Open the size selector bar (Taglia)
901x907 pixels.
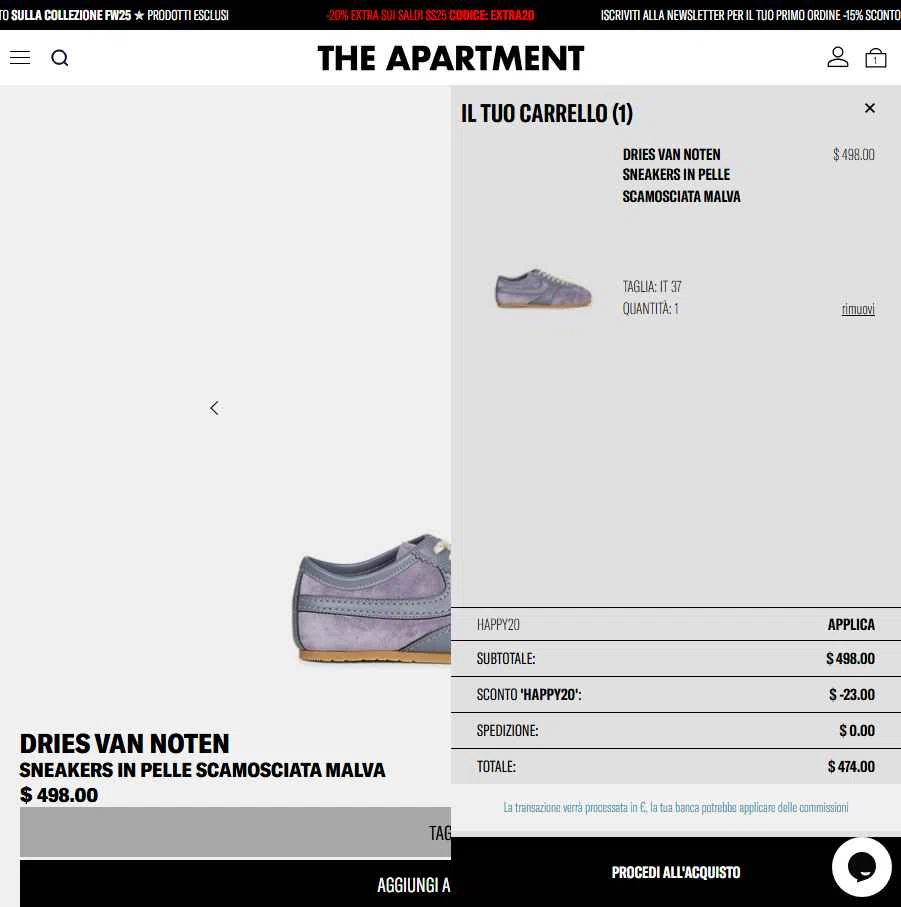click(x=235, y=832)
